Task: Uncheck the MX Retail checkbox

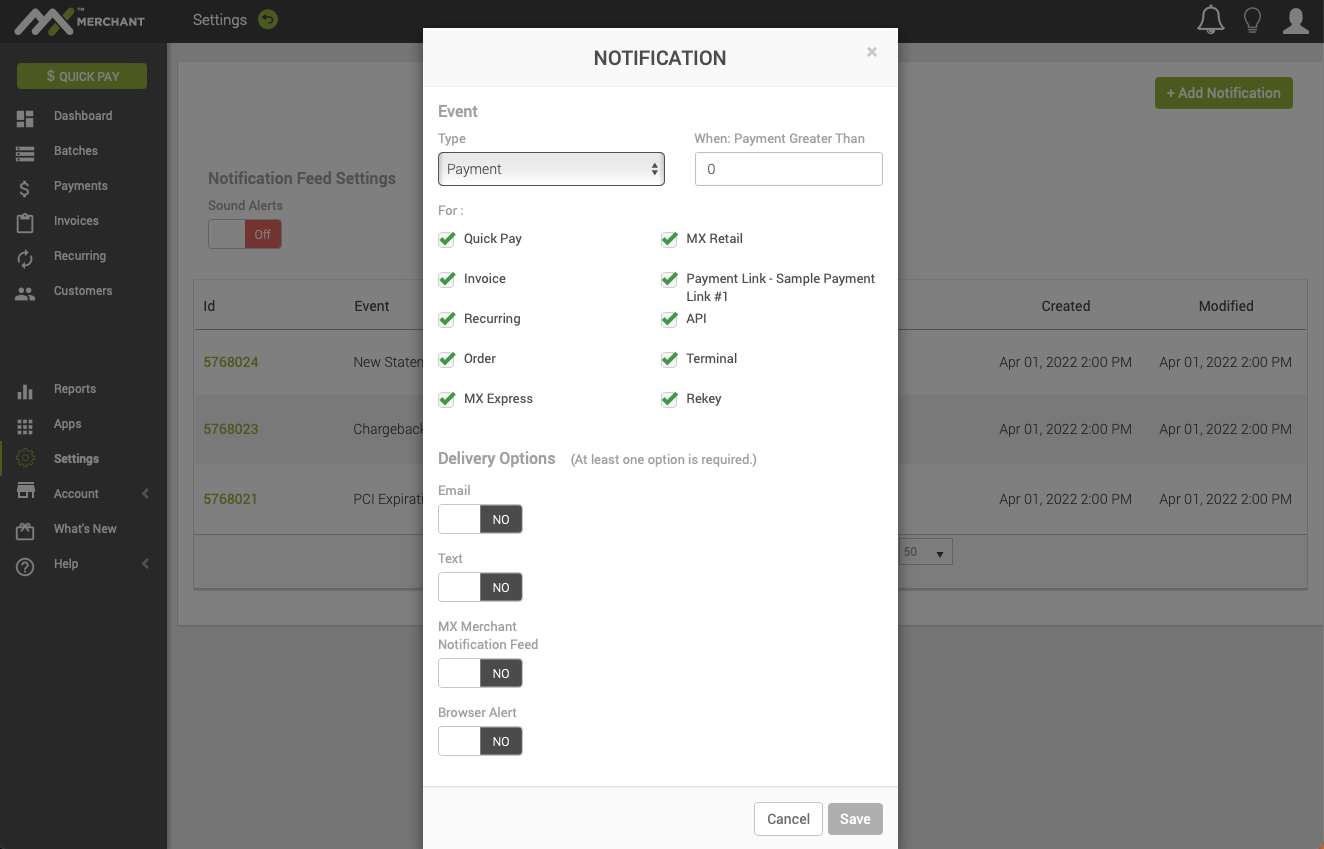Action: 669,239
